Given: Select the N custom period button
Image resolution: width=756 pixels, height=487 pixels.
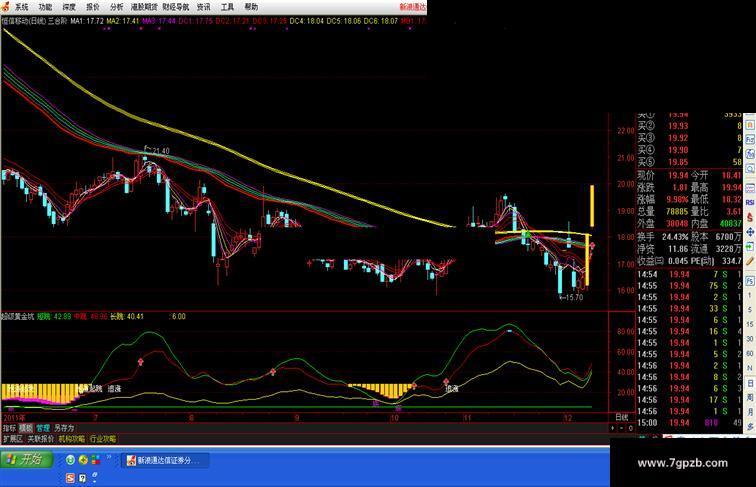Looking at the screenshot, I should (x=750, y=368).
